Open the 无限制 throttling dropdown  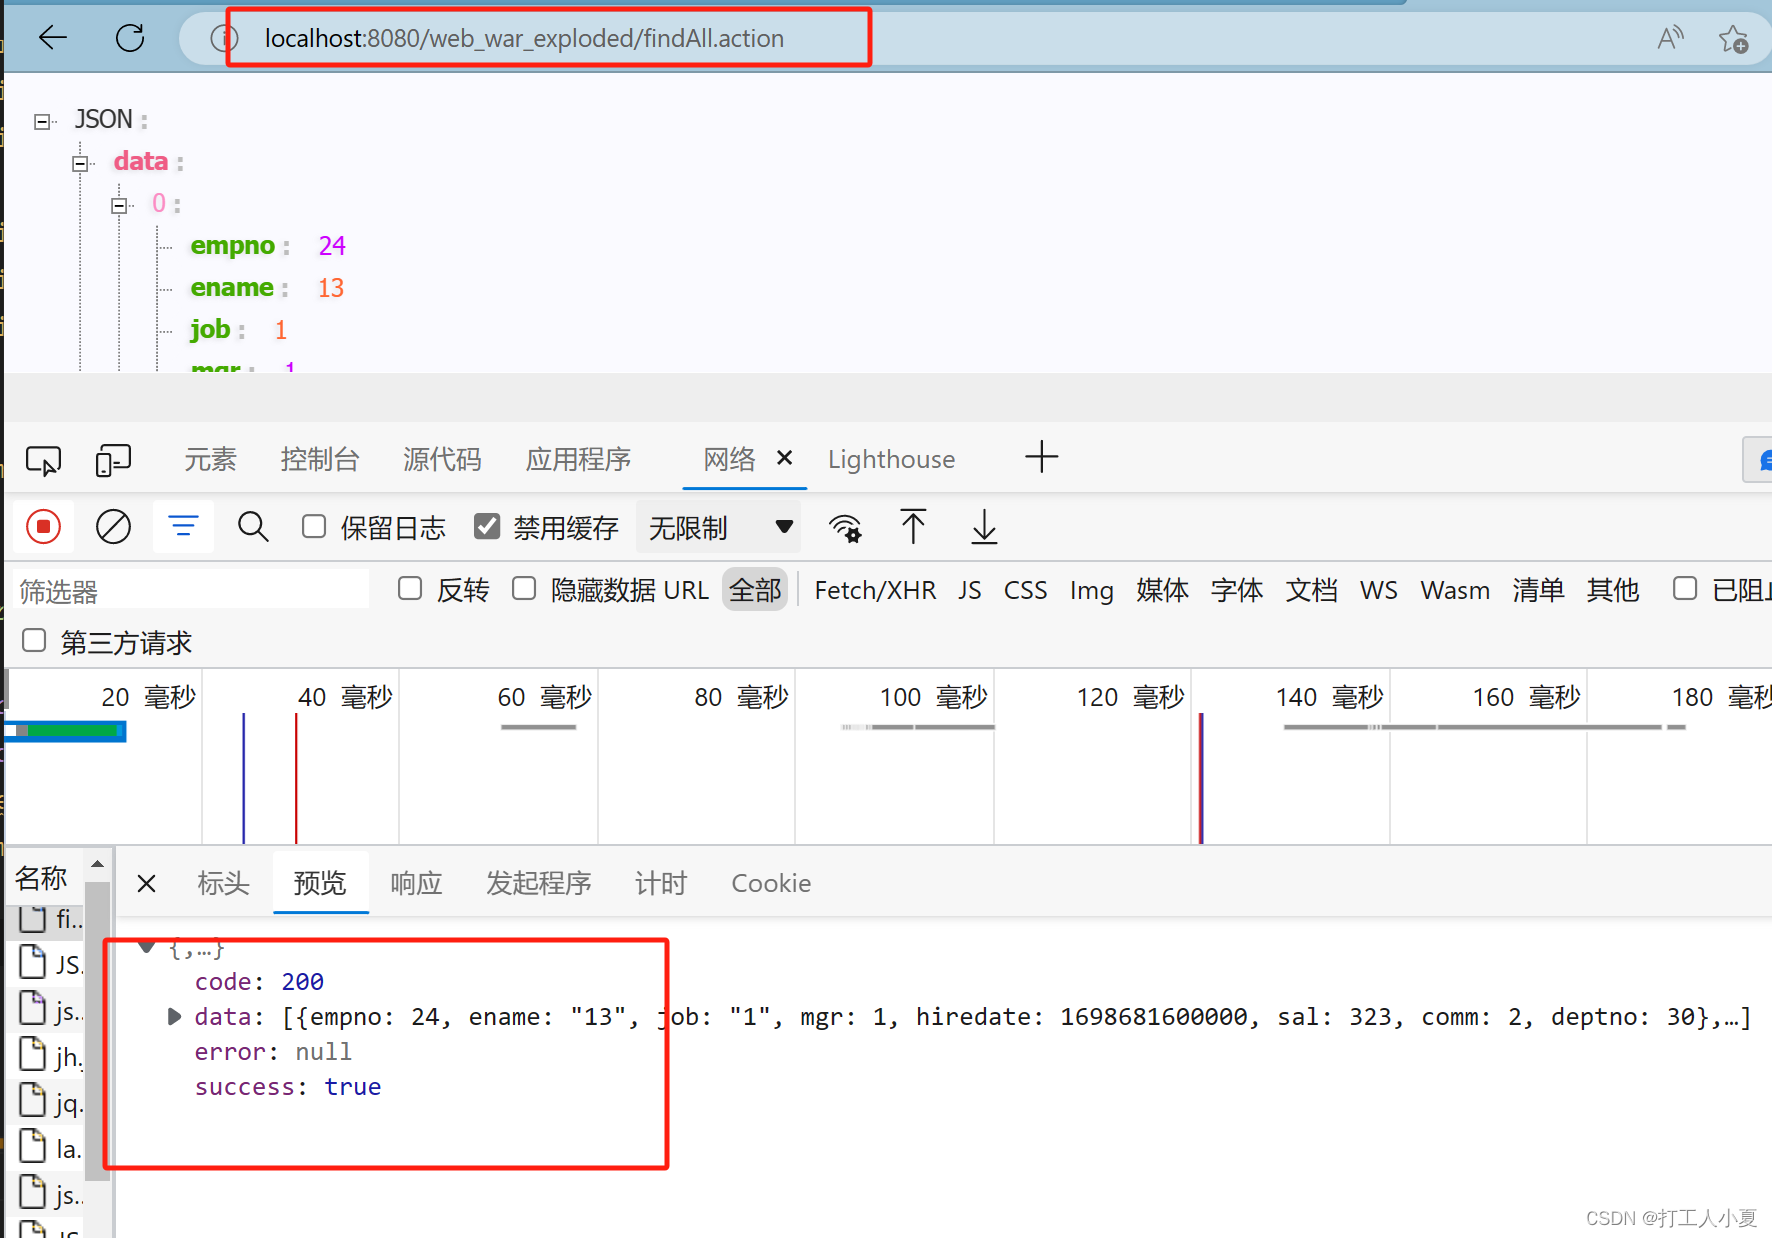pos(718,527)
